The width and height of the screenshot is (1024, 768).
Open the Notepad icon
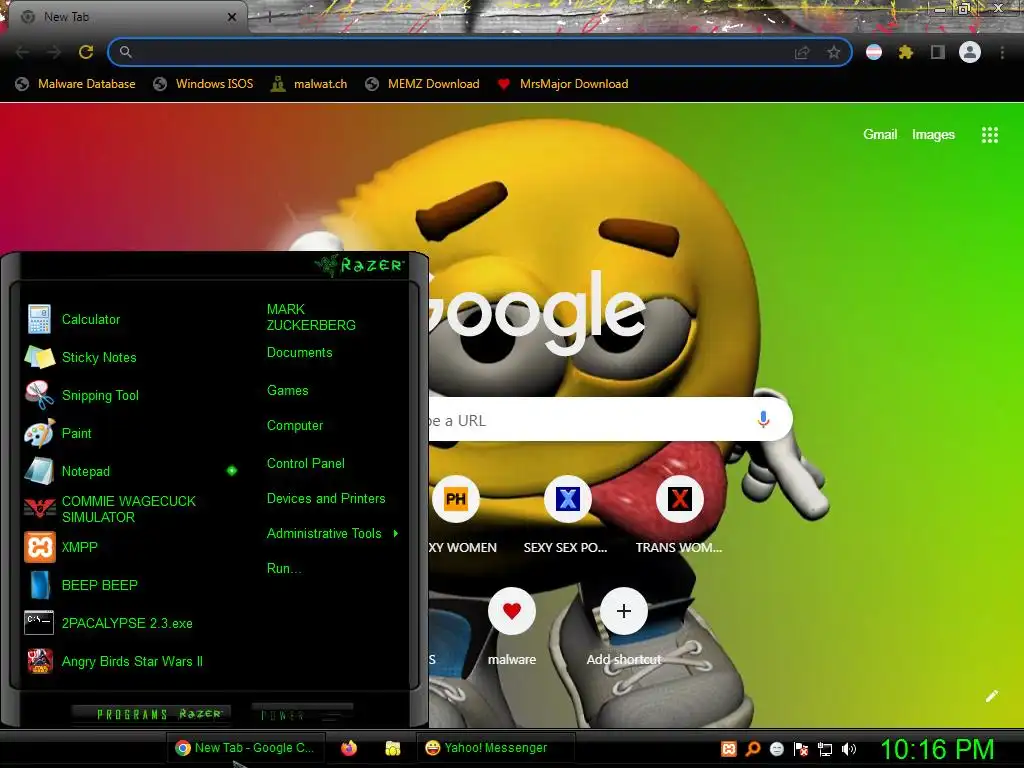tap(39, 471)
